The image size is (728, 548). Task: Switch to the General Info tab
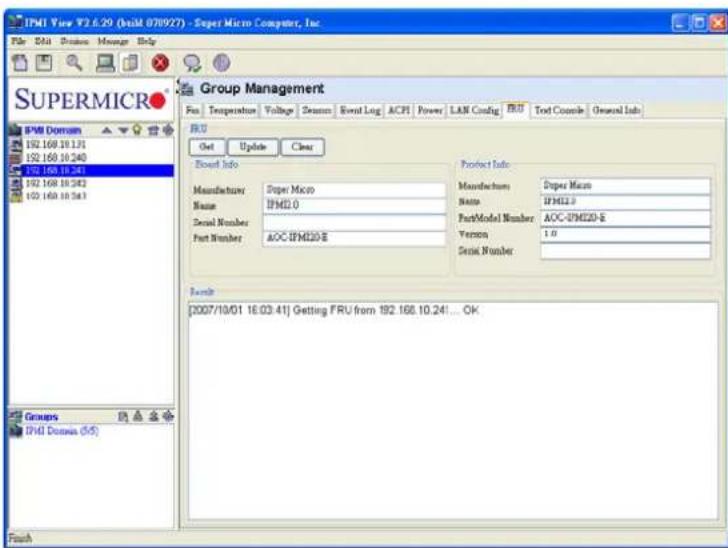[617, 110]
